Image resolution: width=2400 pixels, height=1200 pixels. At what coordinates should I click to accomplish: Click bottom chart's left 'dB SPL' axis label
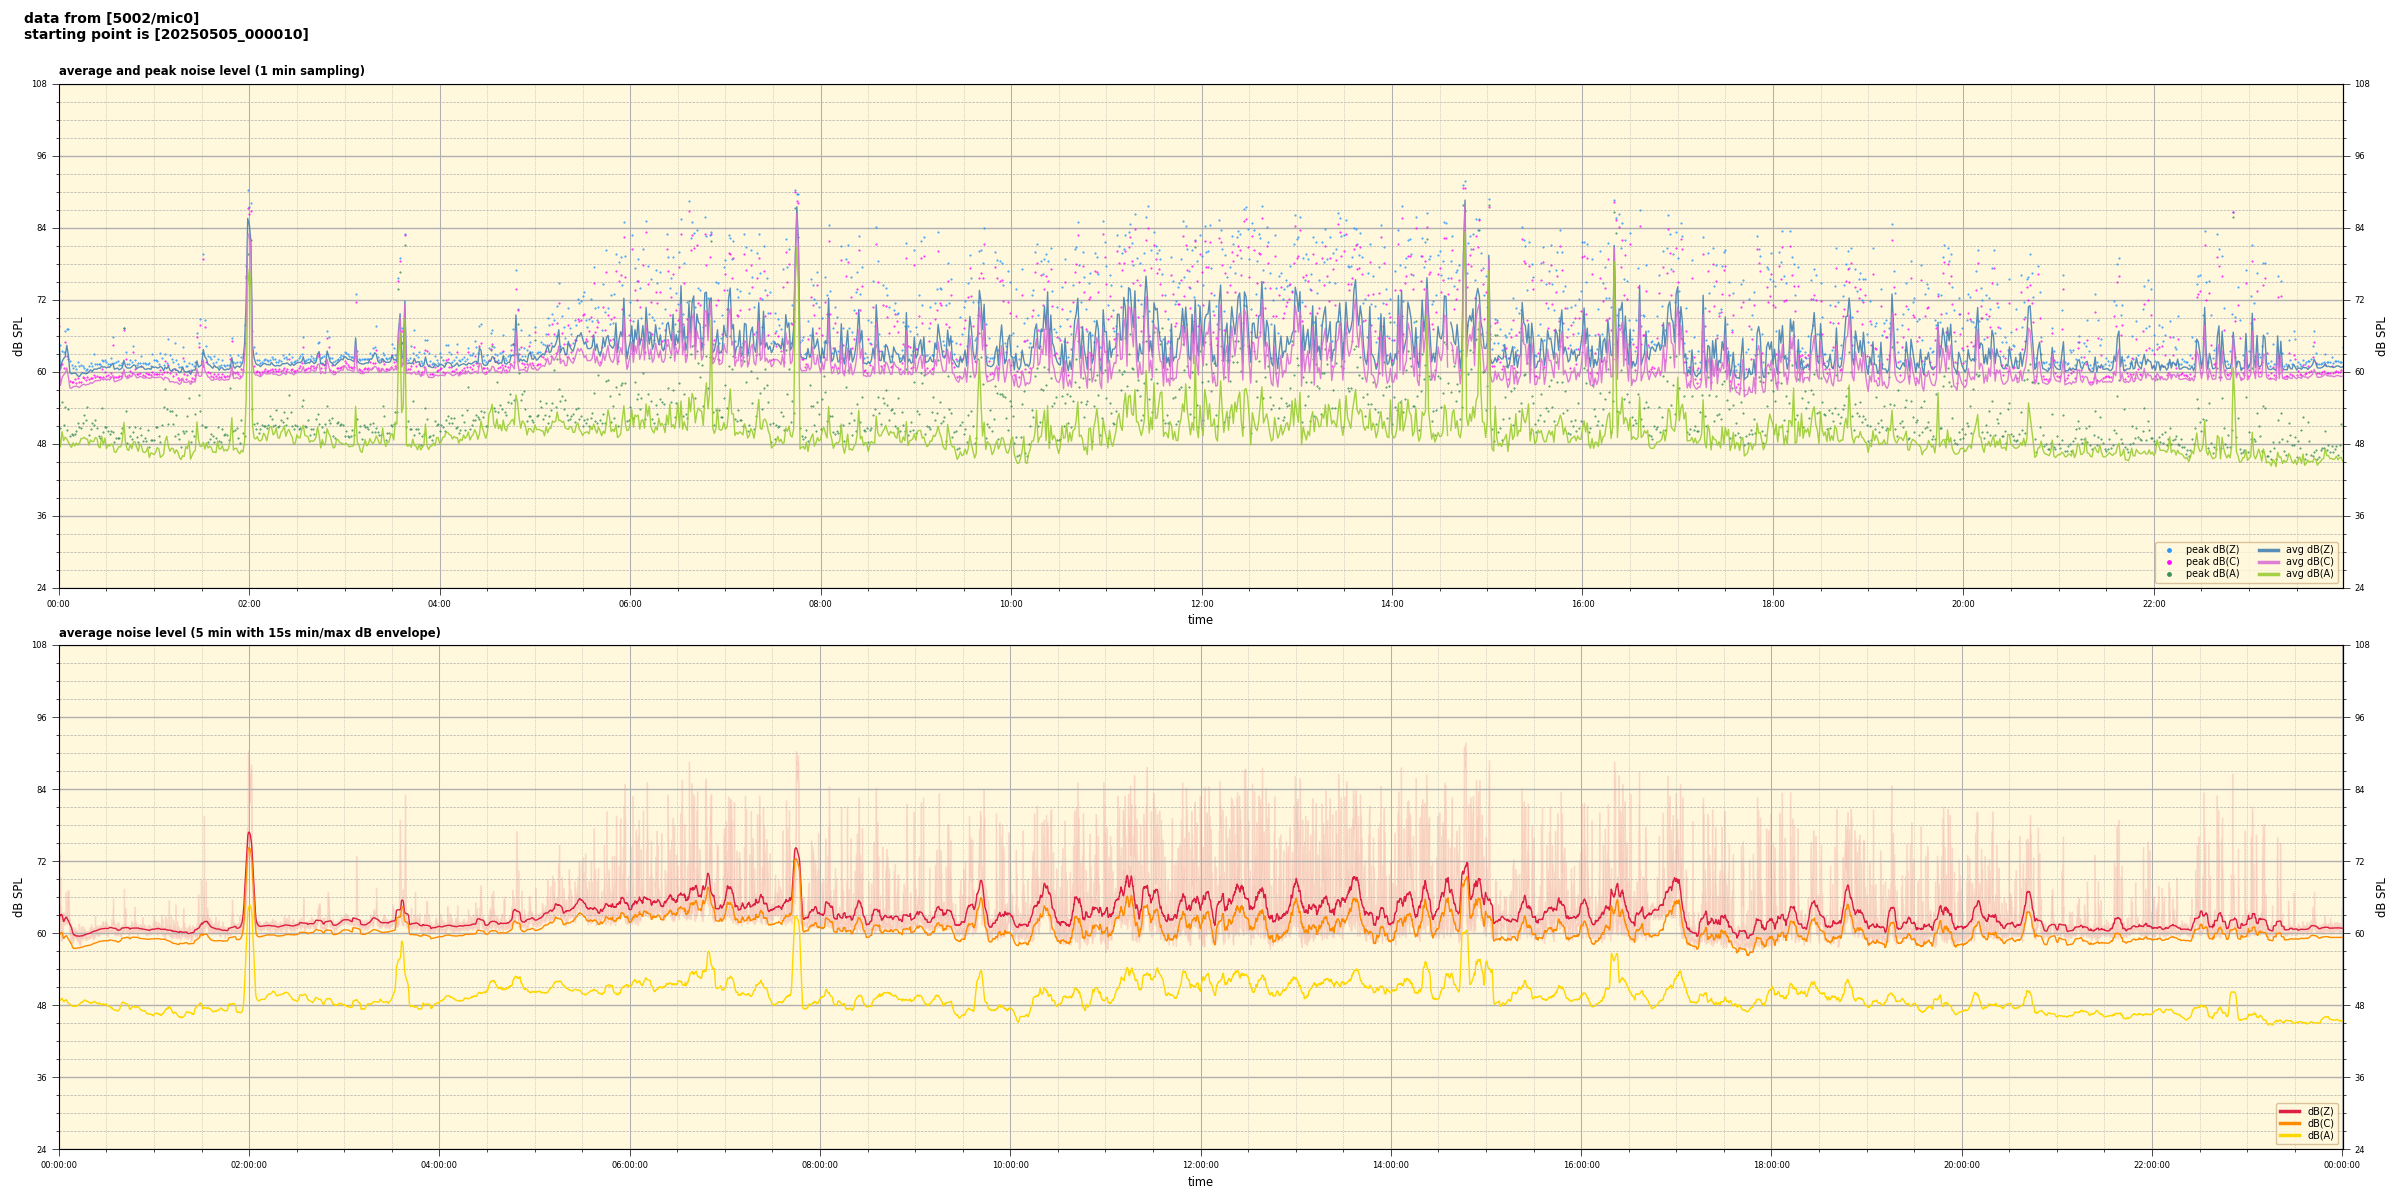pos(18,897)
